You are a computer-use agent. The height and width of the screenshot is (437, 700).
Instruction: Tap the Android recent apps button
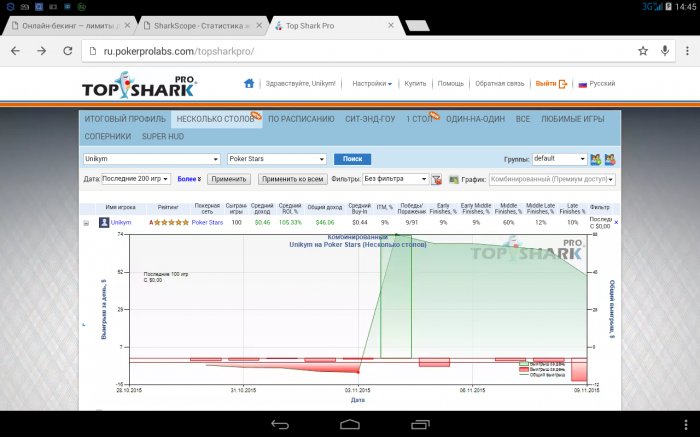420,425
